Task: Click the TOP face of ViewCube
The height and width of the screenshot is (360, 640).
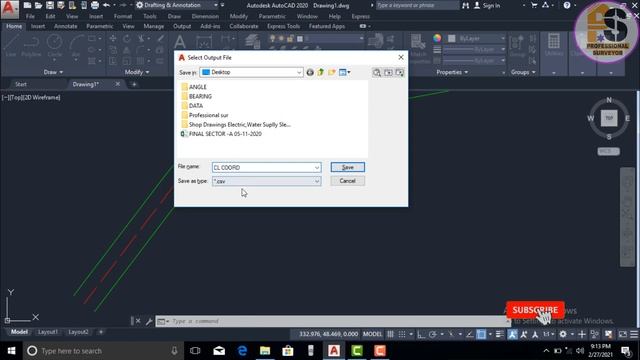Action: 609,118
